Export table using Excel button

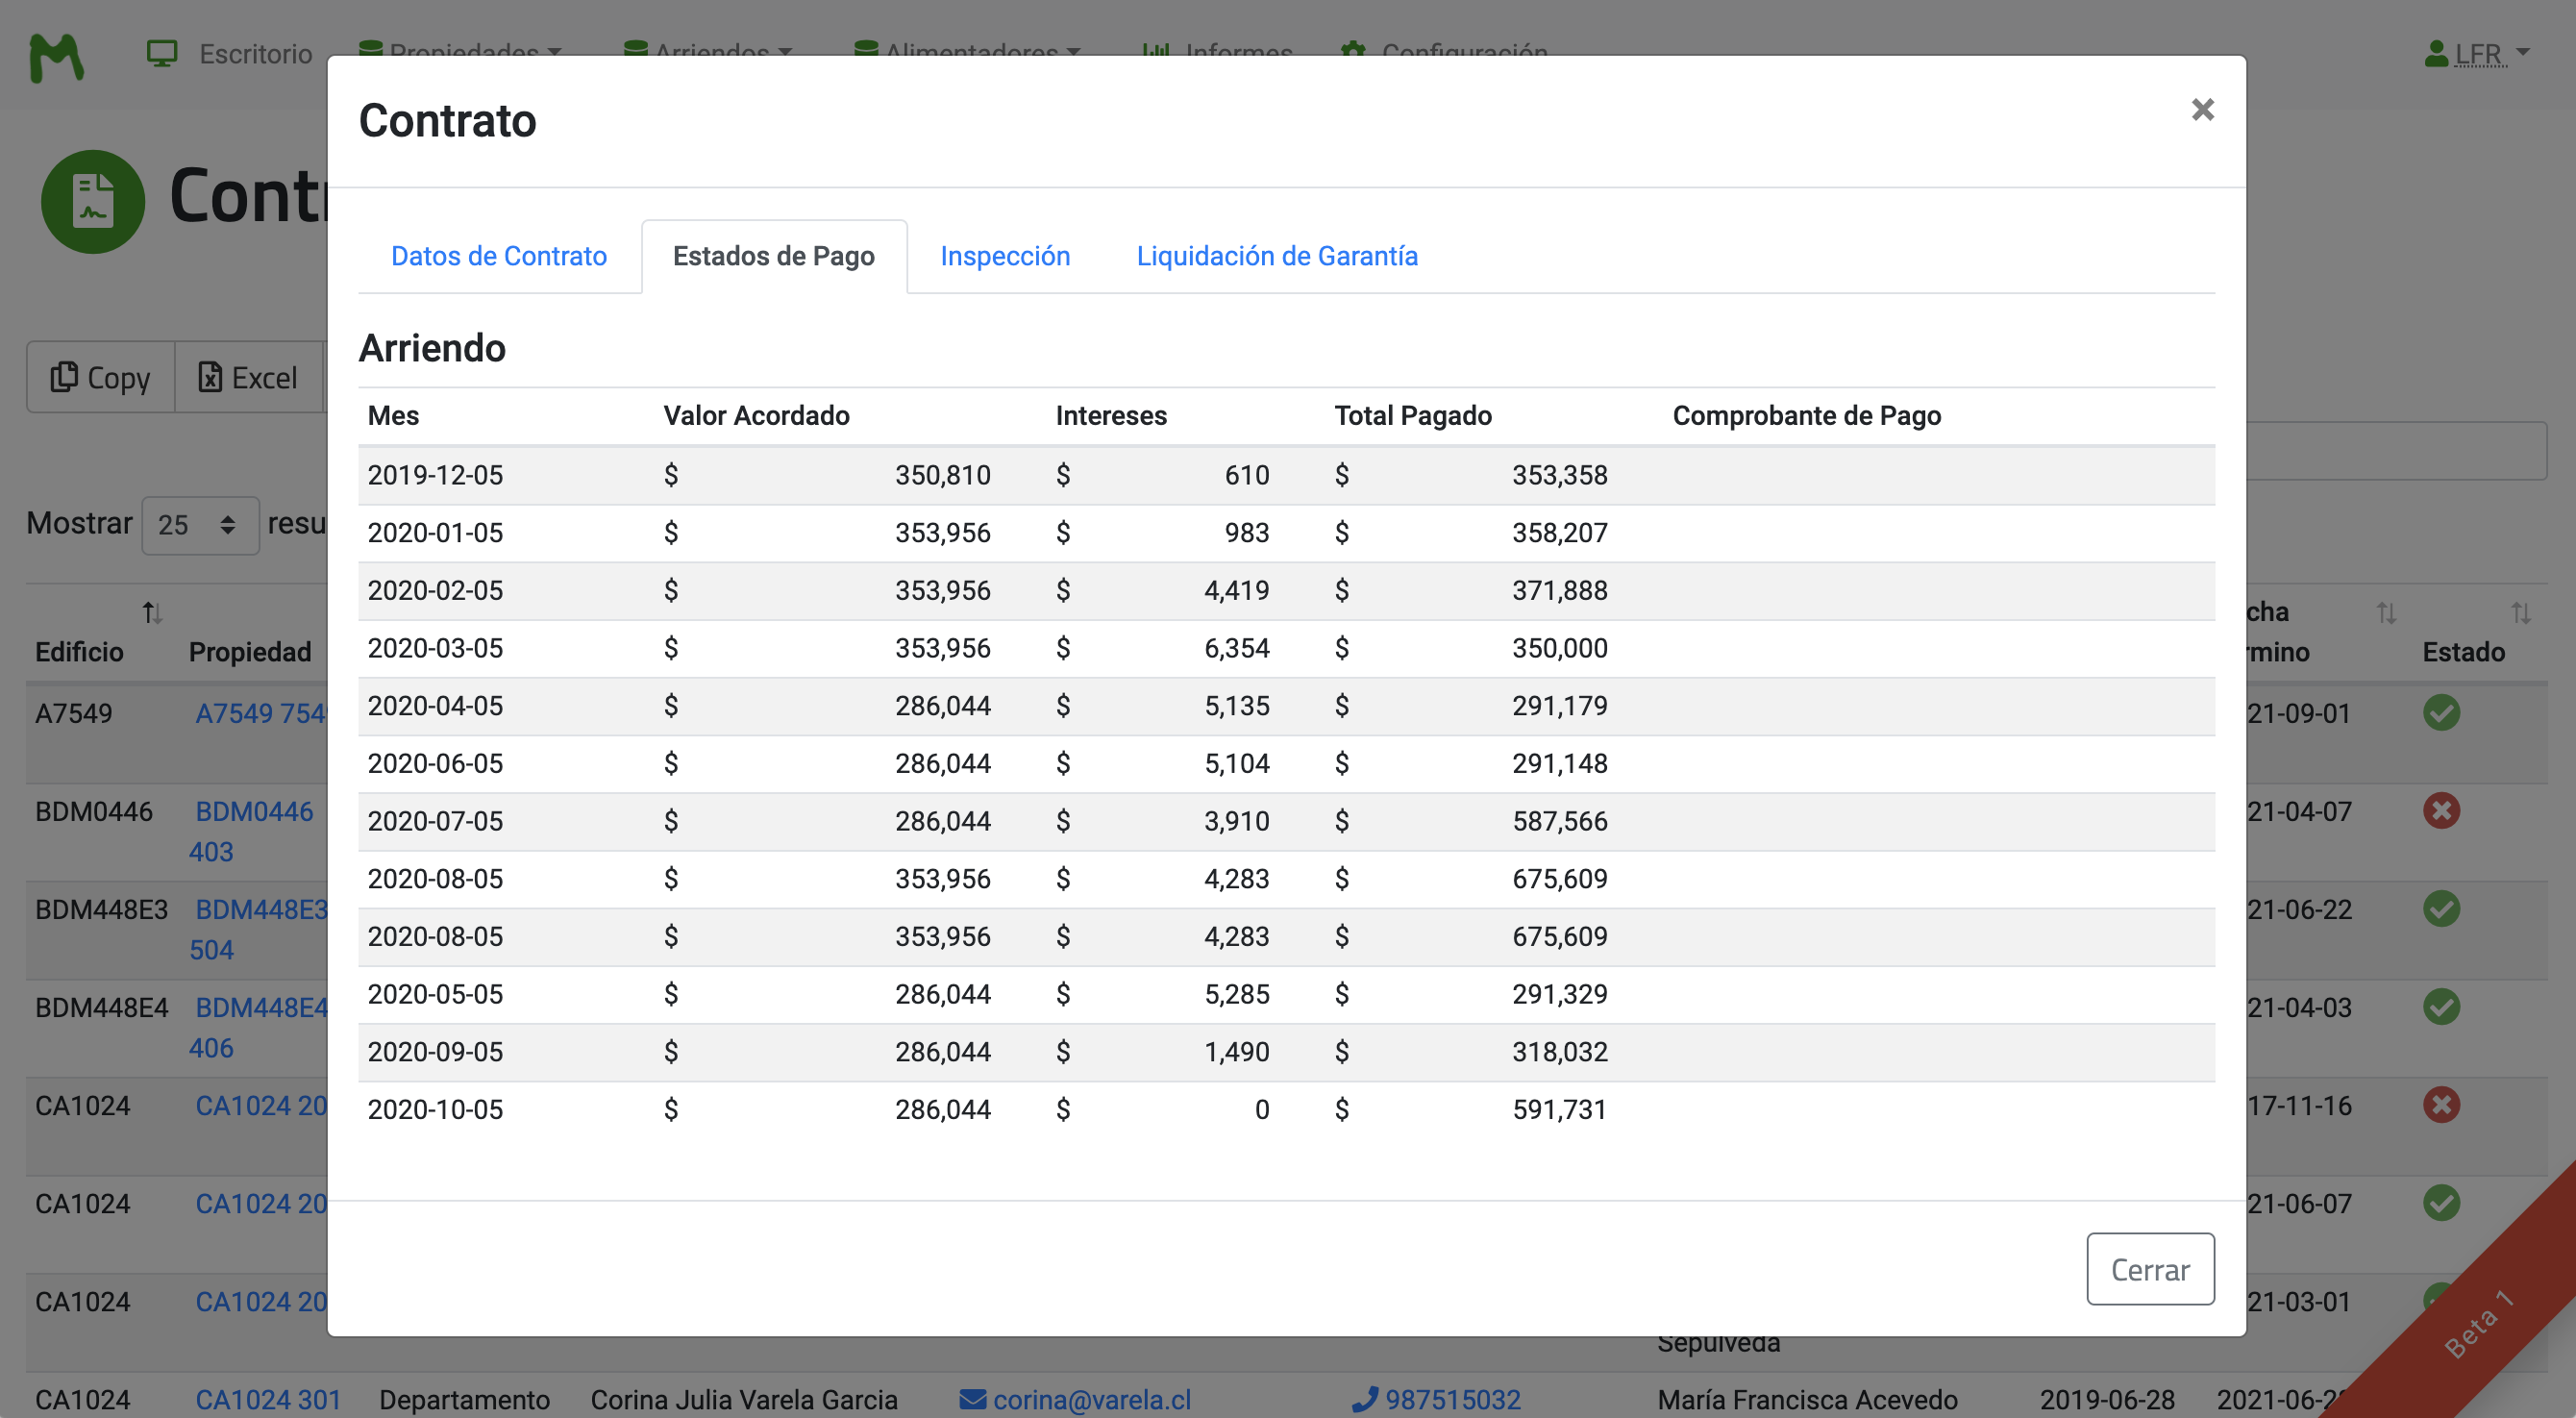click(249, 378)
